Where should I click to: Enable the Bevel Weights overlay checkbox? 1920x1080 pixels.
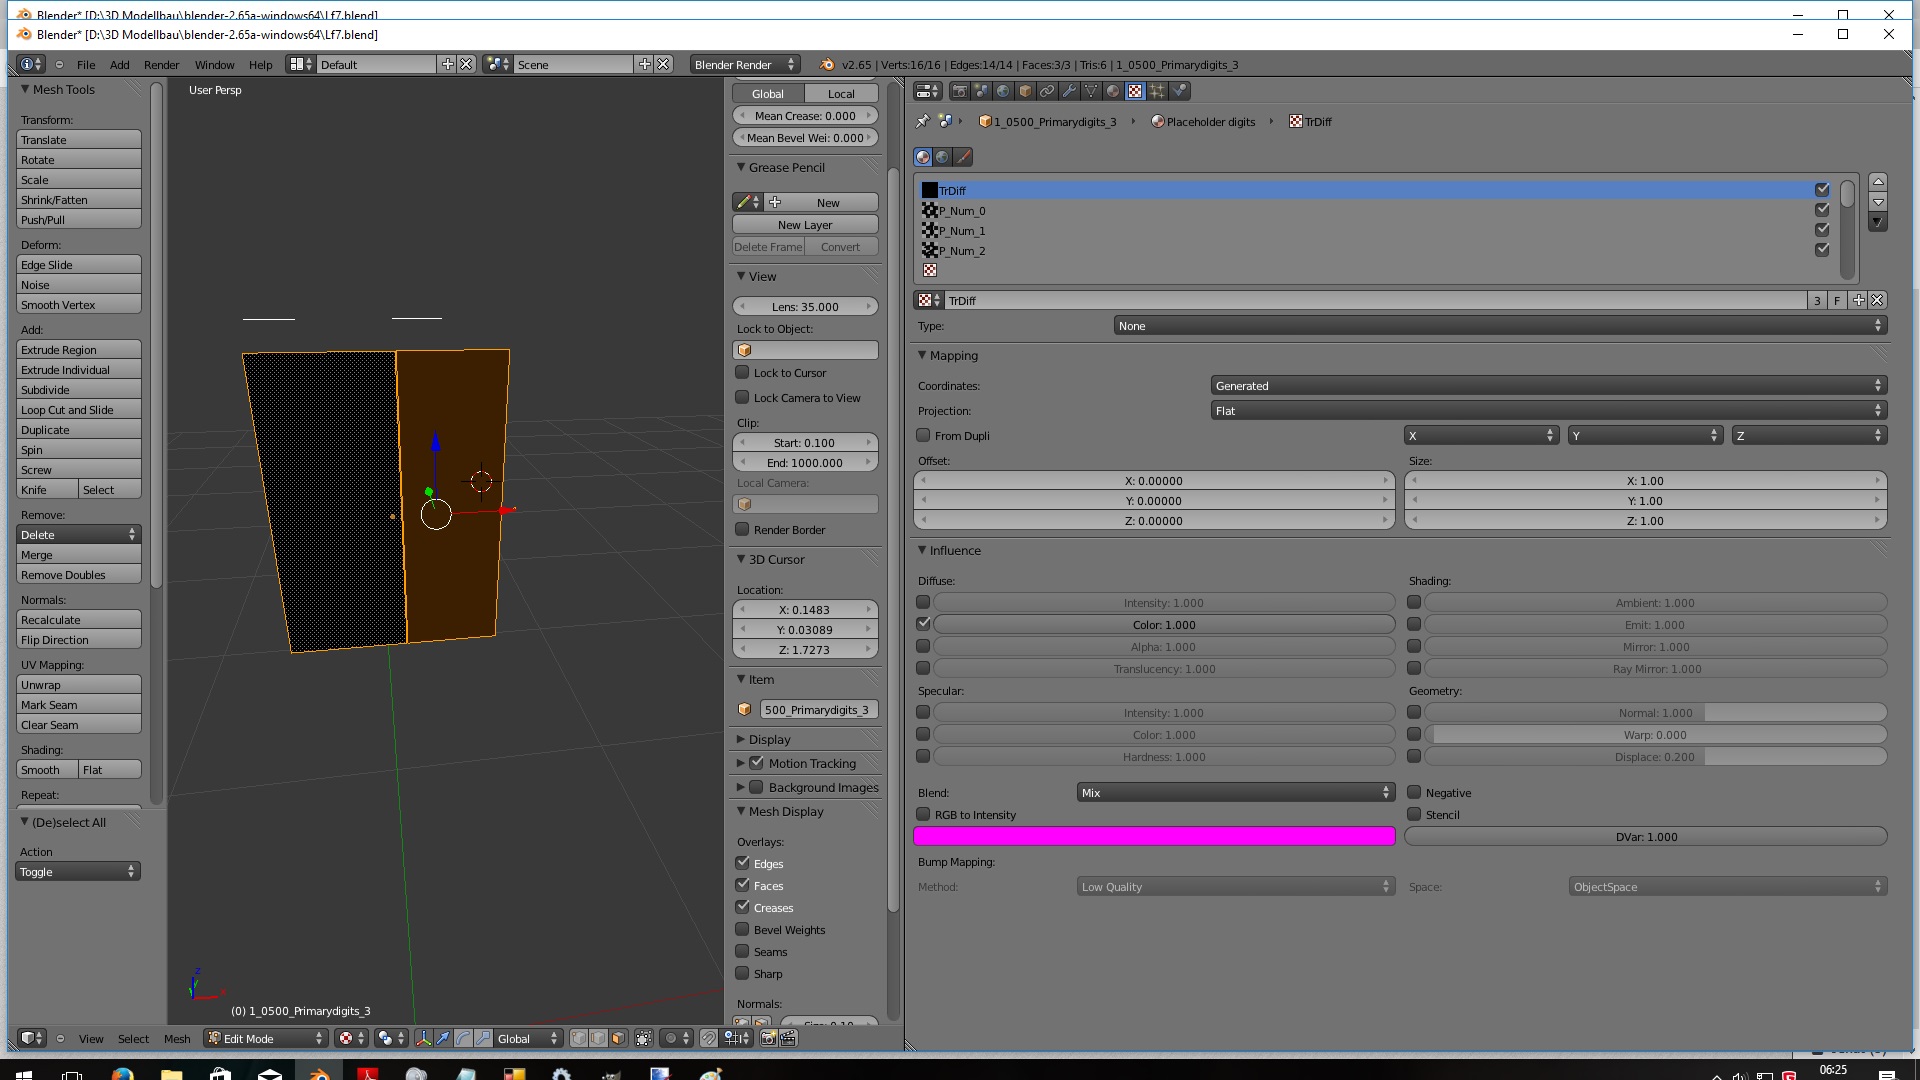[742, 929]
